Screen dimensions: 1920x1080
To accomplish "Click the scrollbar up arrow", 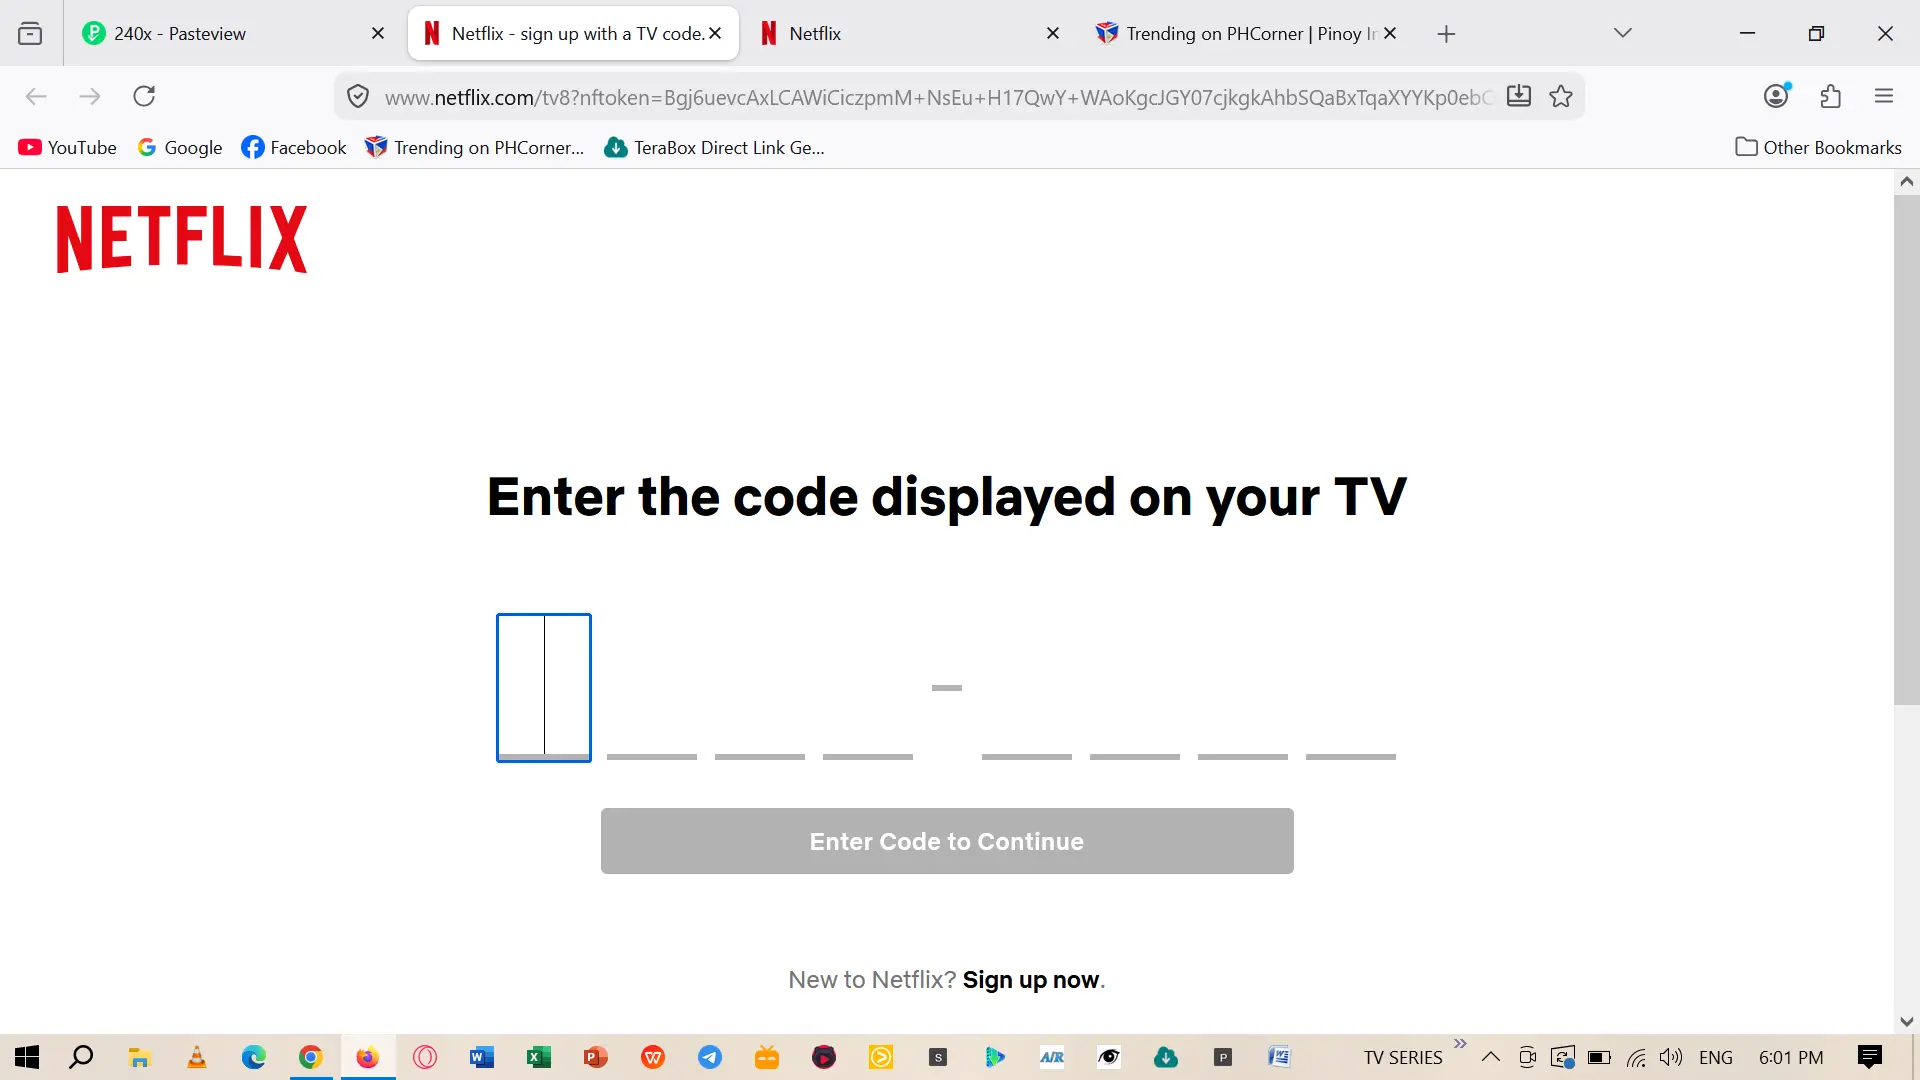I will point(1906,182).
